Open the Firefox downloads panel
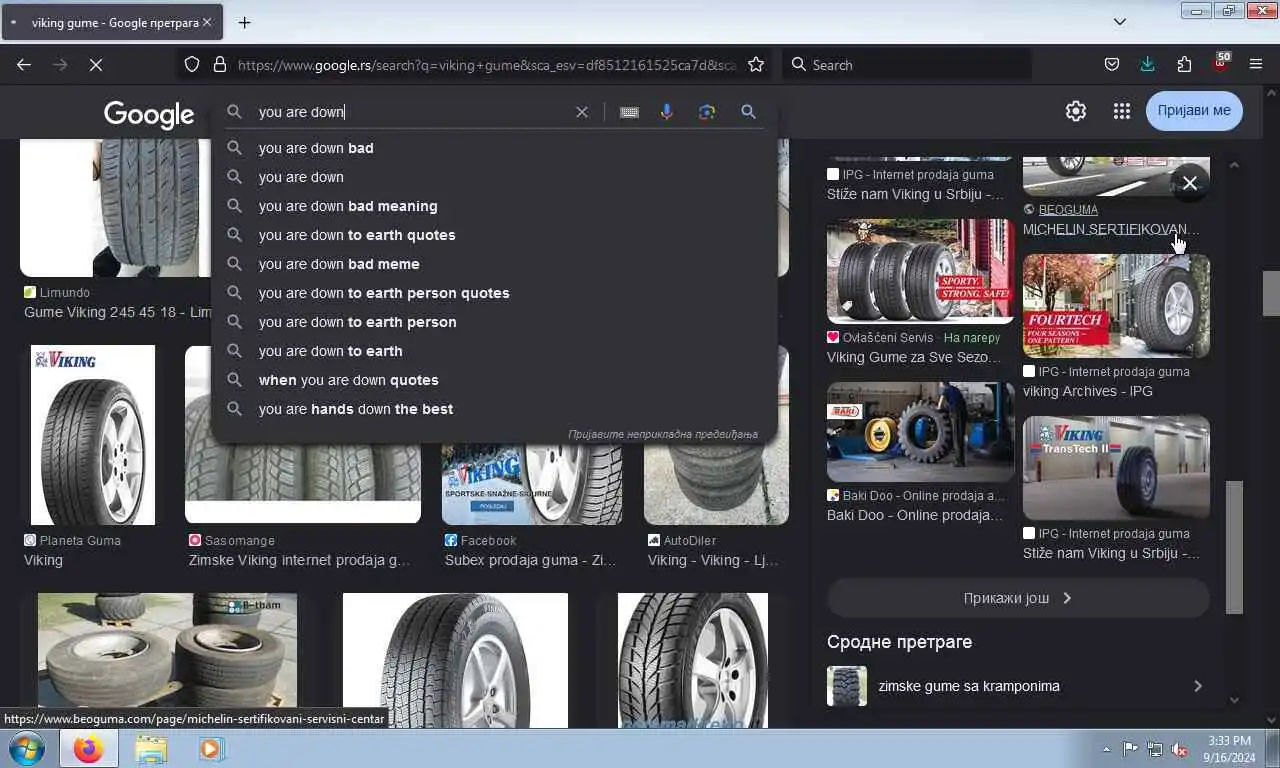Image resolution: width=1280 pixels, height=768 pixels. 1147,65
